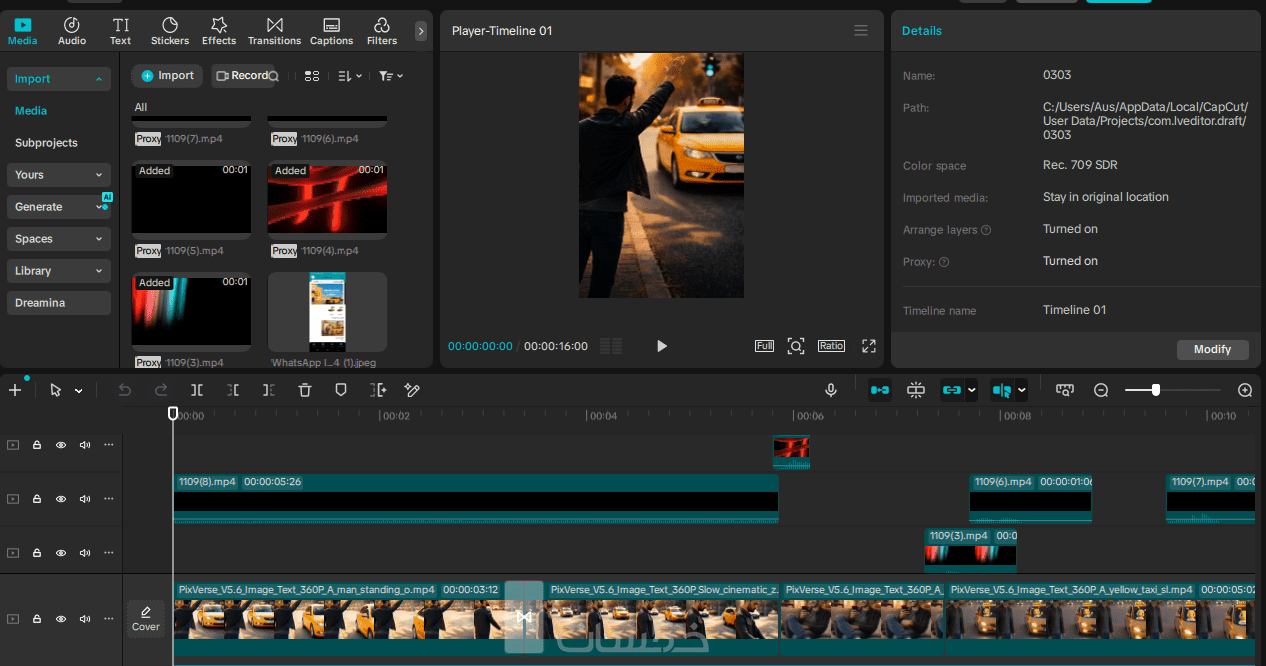Open Dreamina from the sidebar

click(x=58, y=303)
